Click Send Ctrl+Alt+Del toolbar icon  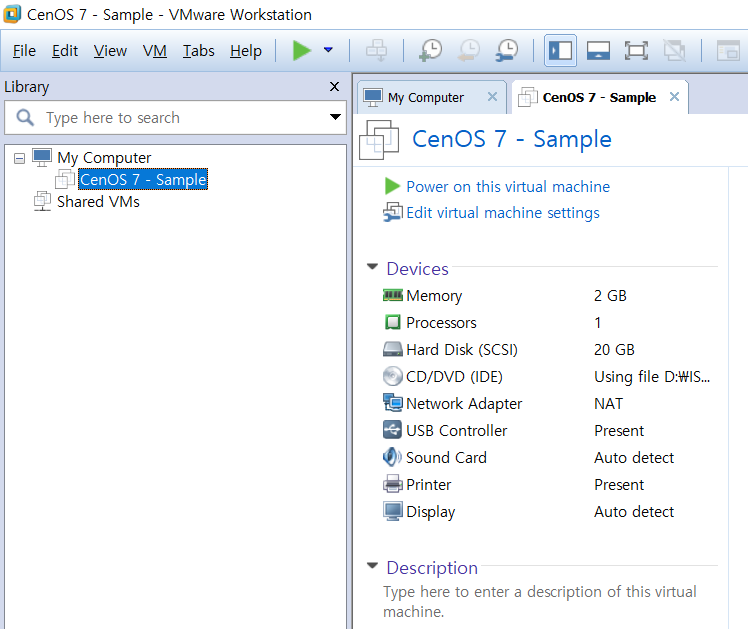pos(376,50)
